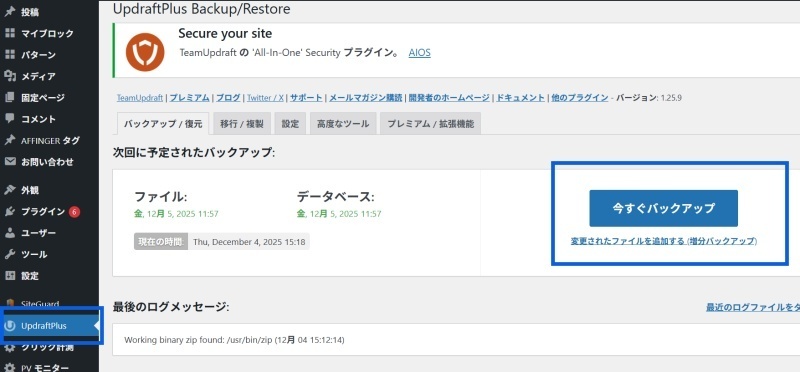Click the 現在の時間 label badge
The image size is (800, 372).
coord(161,242)
